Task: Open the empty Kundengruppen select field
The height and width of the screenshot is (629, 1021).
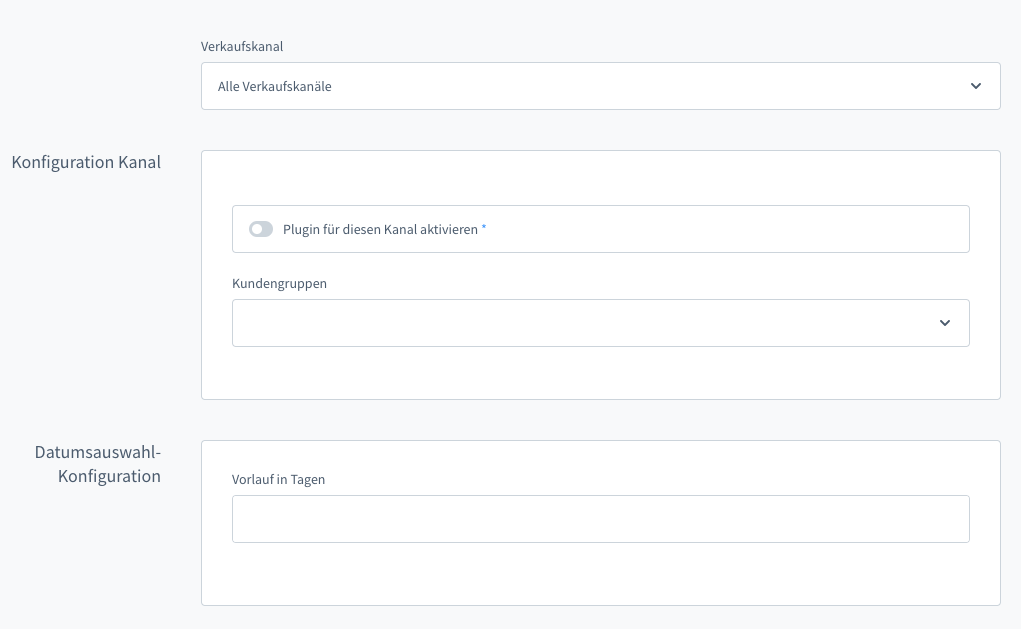Action: (x=580, y=323)
